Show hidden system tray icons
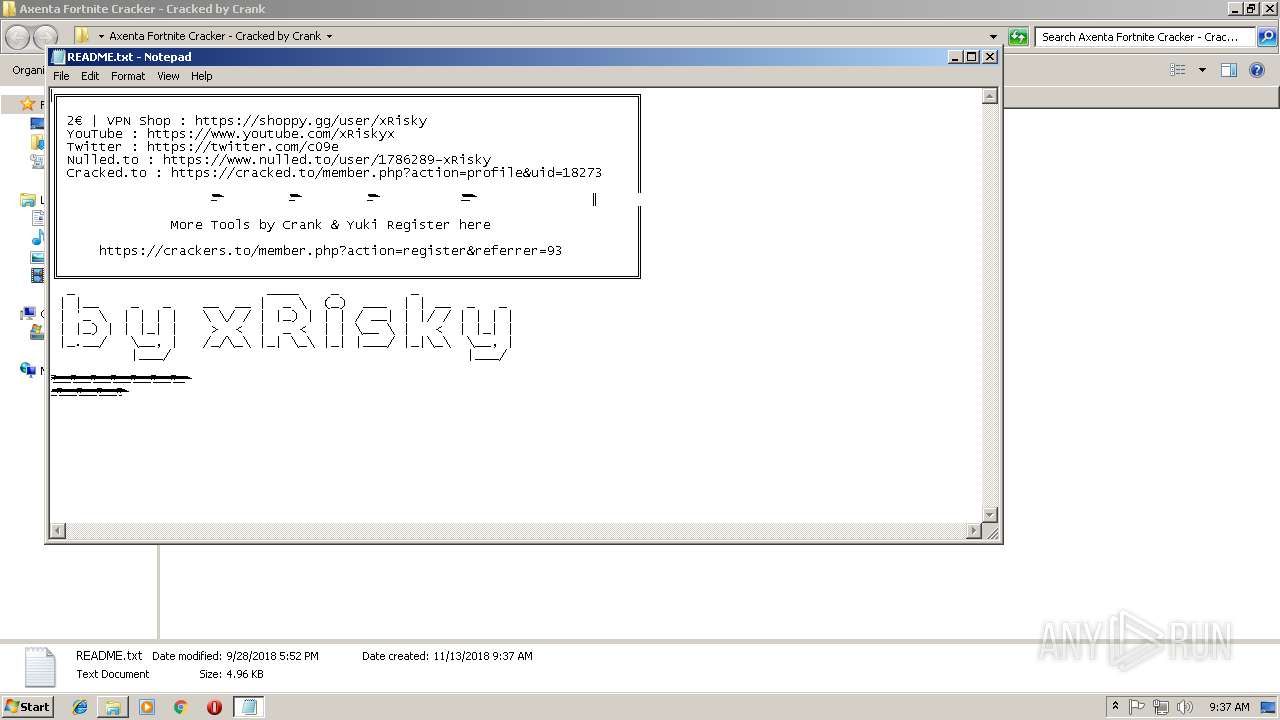Image resolution: width=1280 pixels, height=720 pixels. click(1115, 707)
